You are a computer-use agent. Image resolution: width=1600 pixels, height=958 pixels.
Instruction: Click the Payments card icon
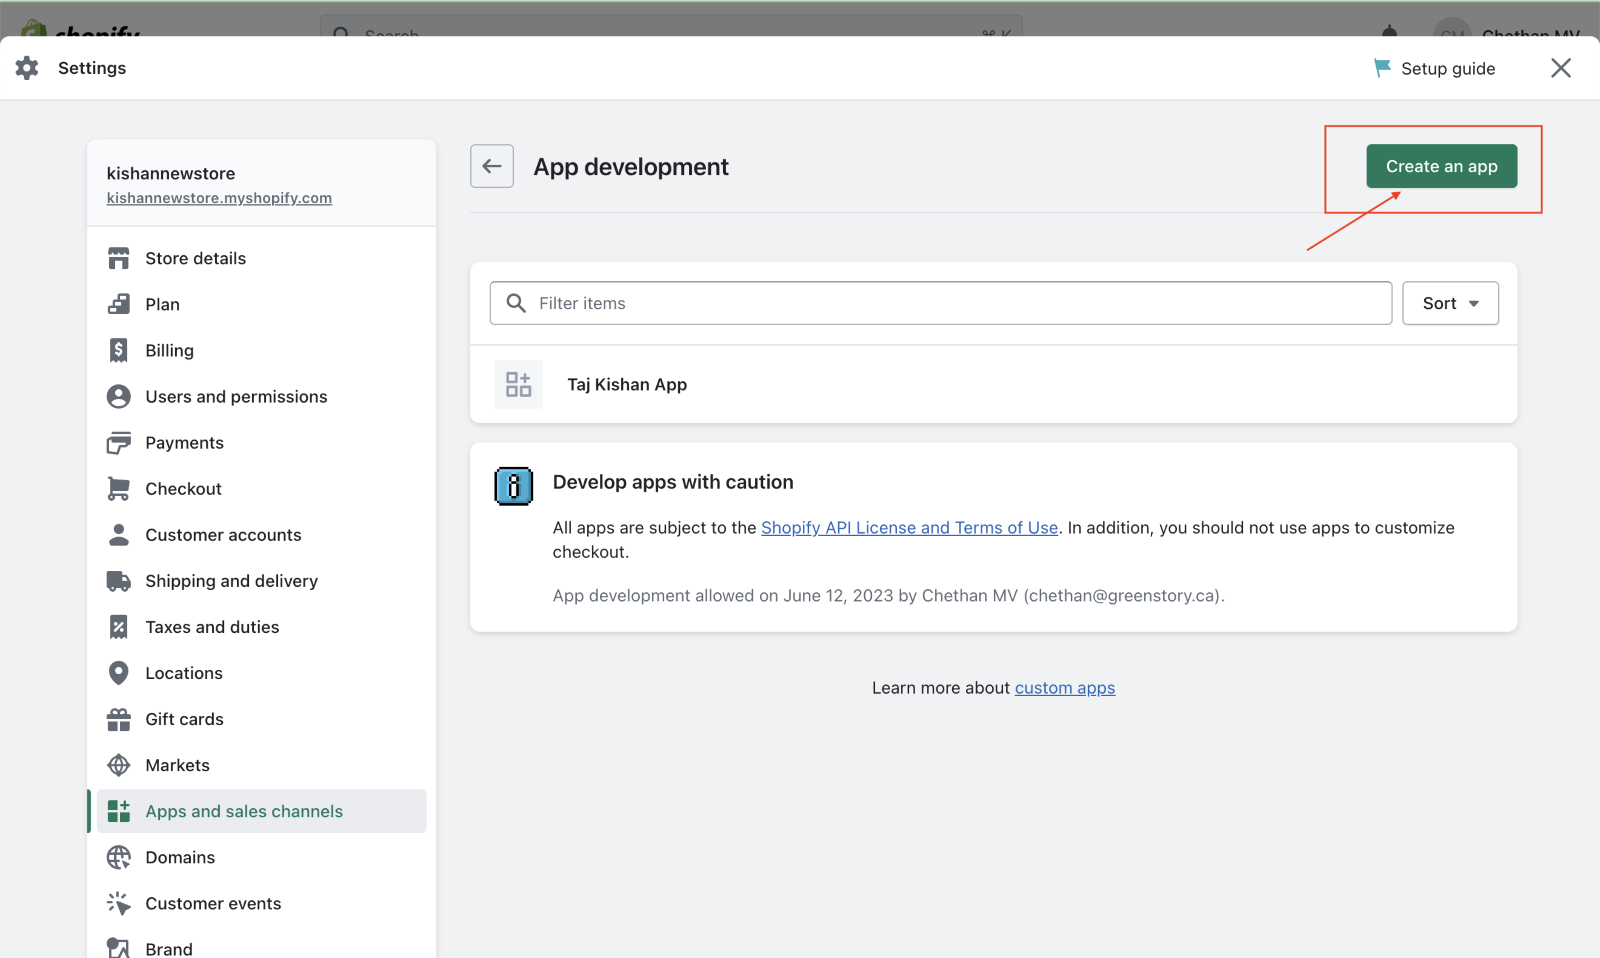[119, 442]
